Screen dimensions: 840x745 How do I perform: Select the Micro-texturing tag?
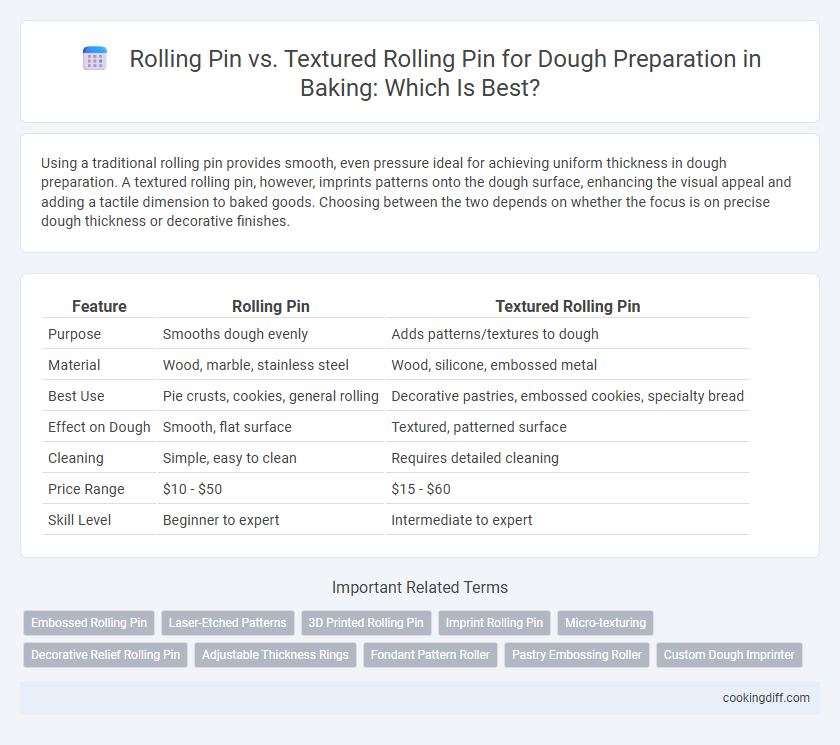click(605, 623)
